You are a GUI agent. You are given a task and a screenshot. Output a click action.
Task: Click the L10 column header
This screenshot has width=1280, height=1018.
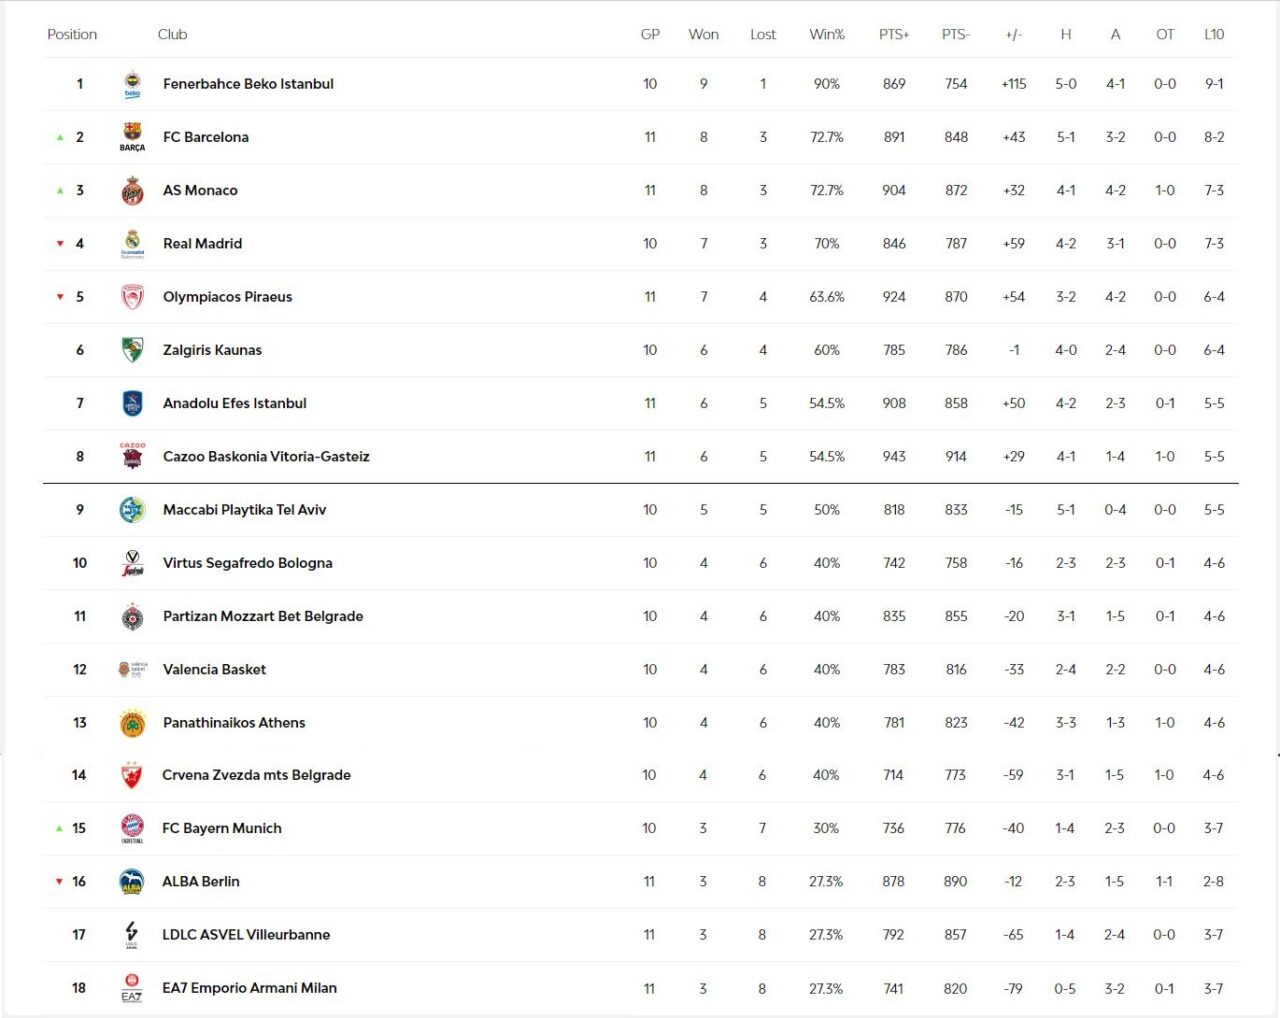1214,34
